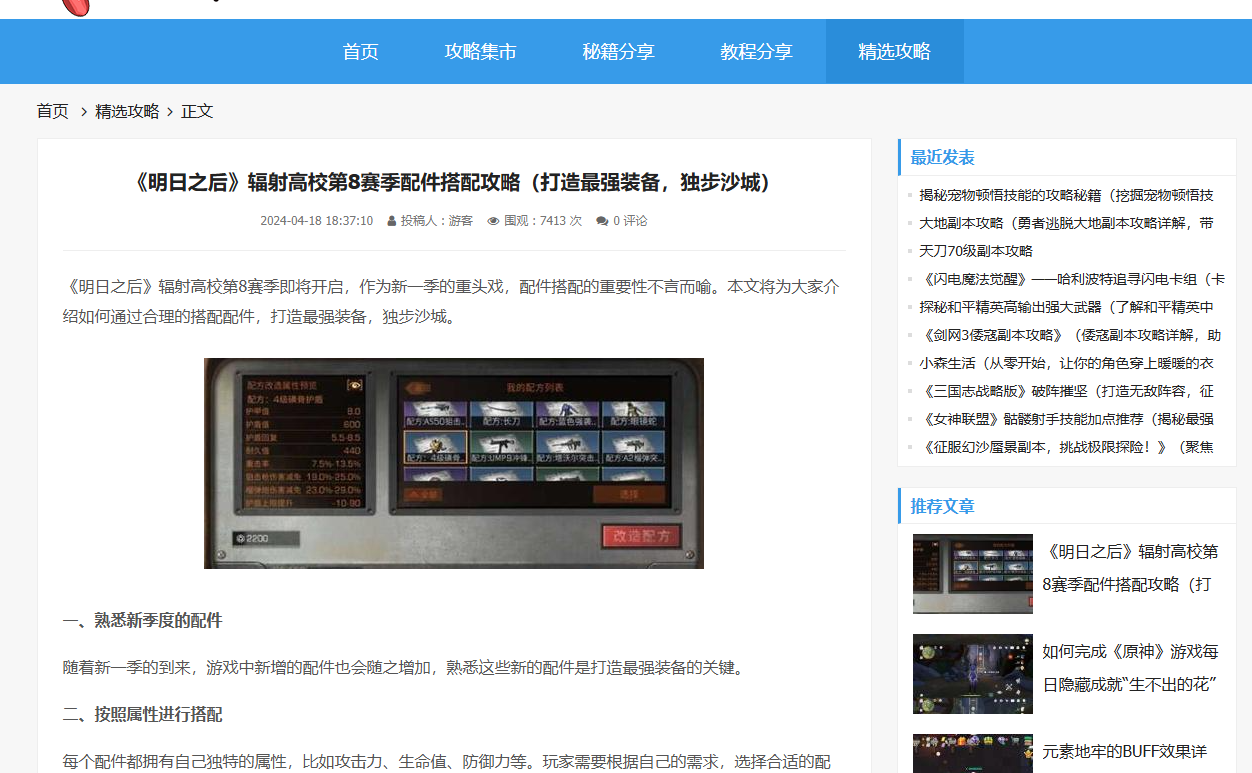Image resolution: width=1252 pixels, height=773 pixels.
Task: Click the 原神 recommended article thumbnail
Action: pos(972,674)
